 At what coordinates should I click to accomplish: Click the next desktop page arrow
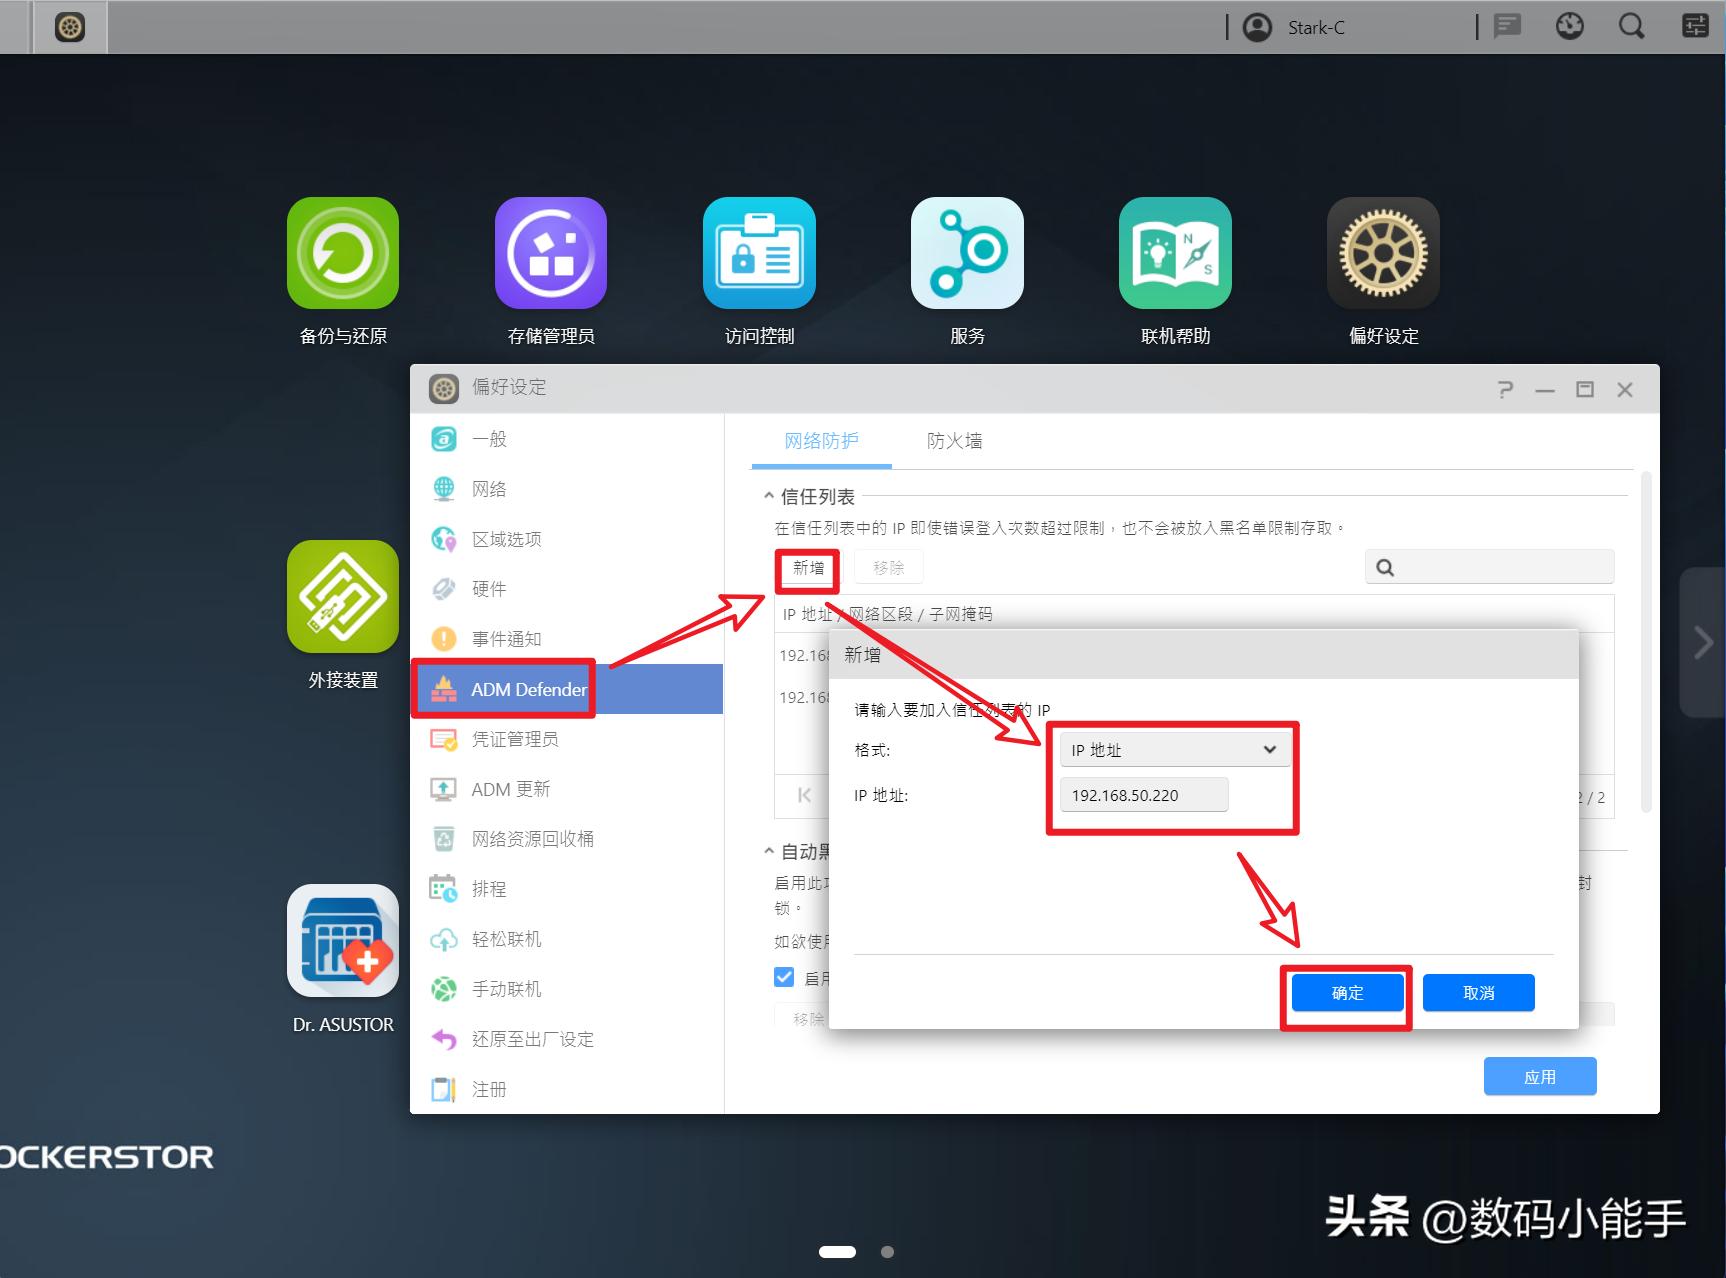click(x=1703, y=642)
